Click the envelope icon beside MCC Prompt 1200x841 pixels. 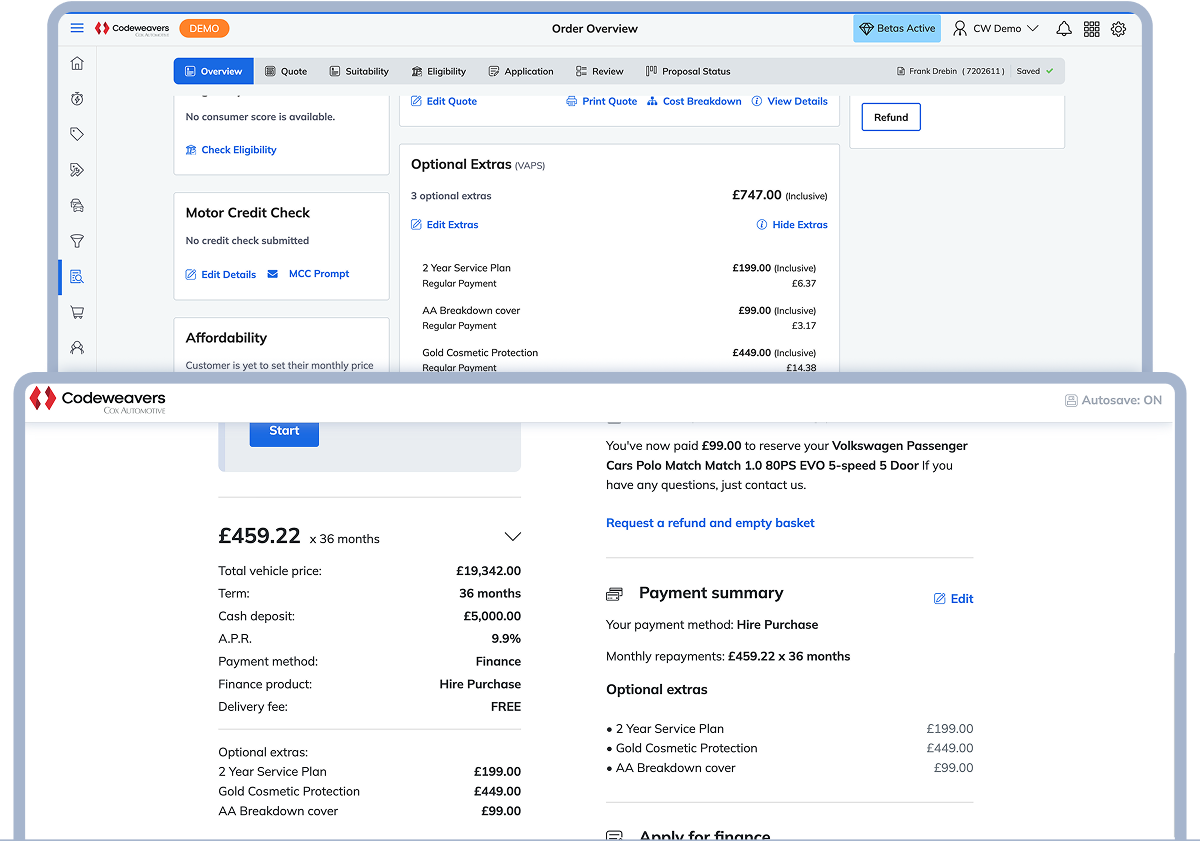[273, 274]
